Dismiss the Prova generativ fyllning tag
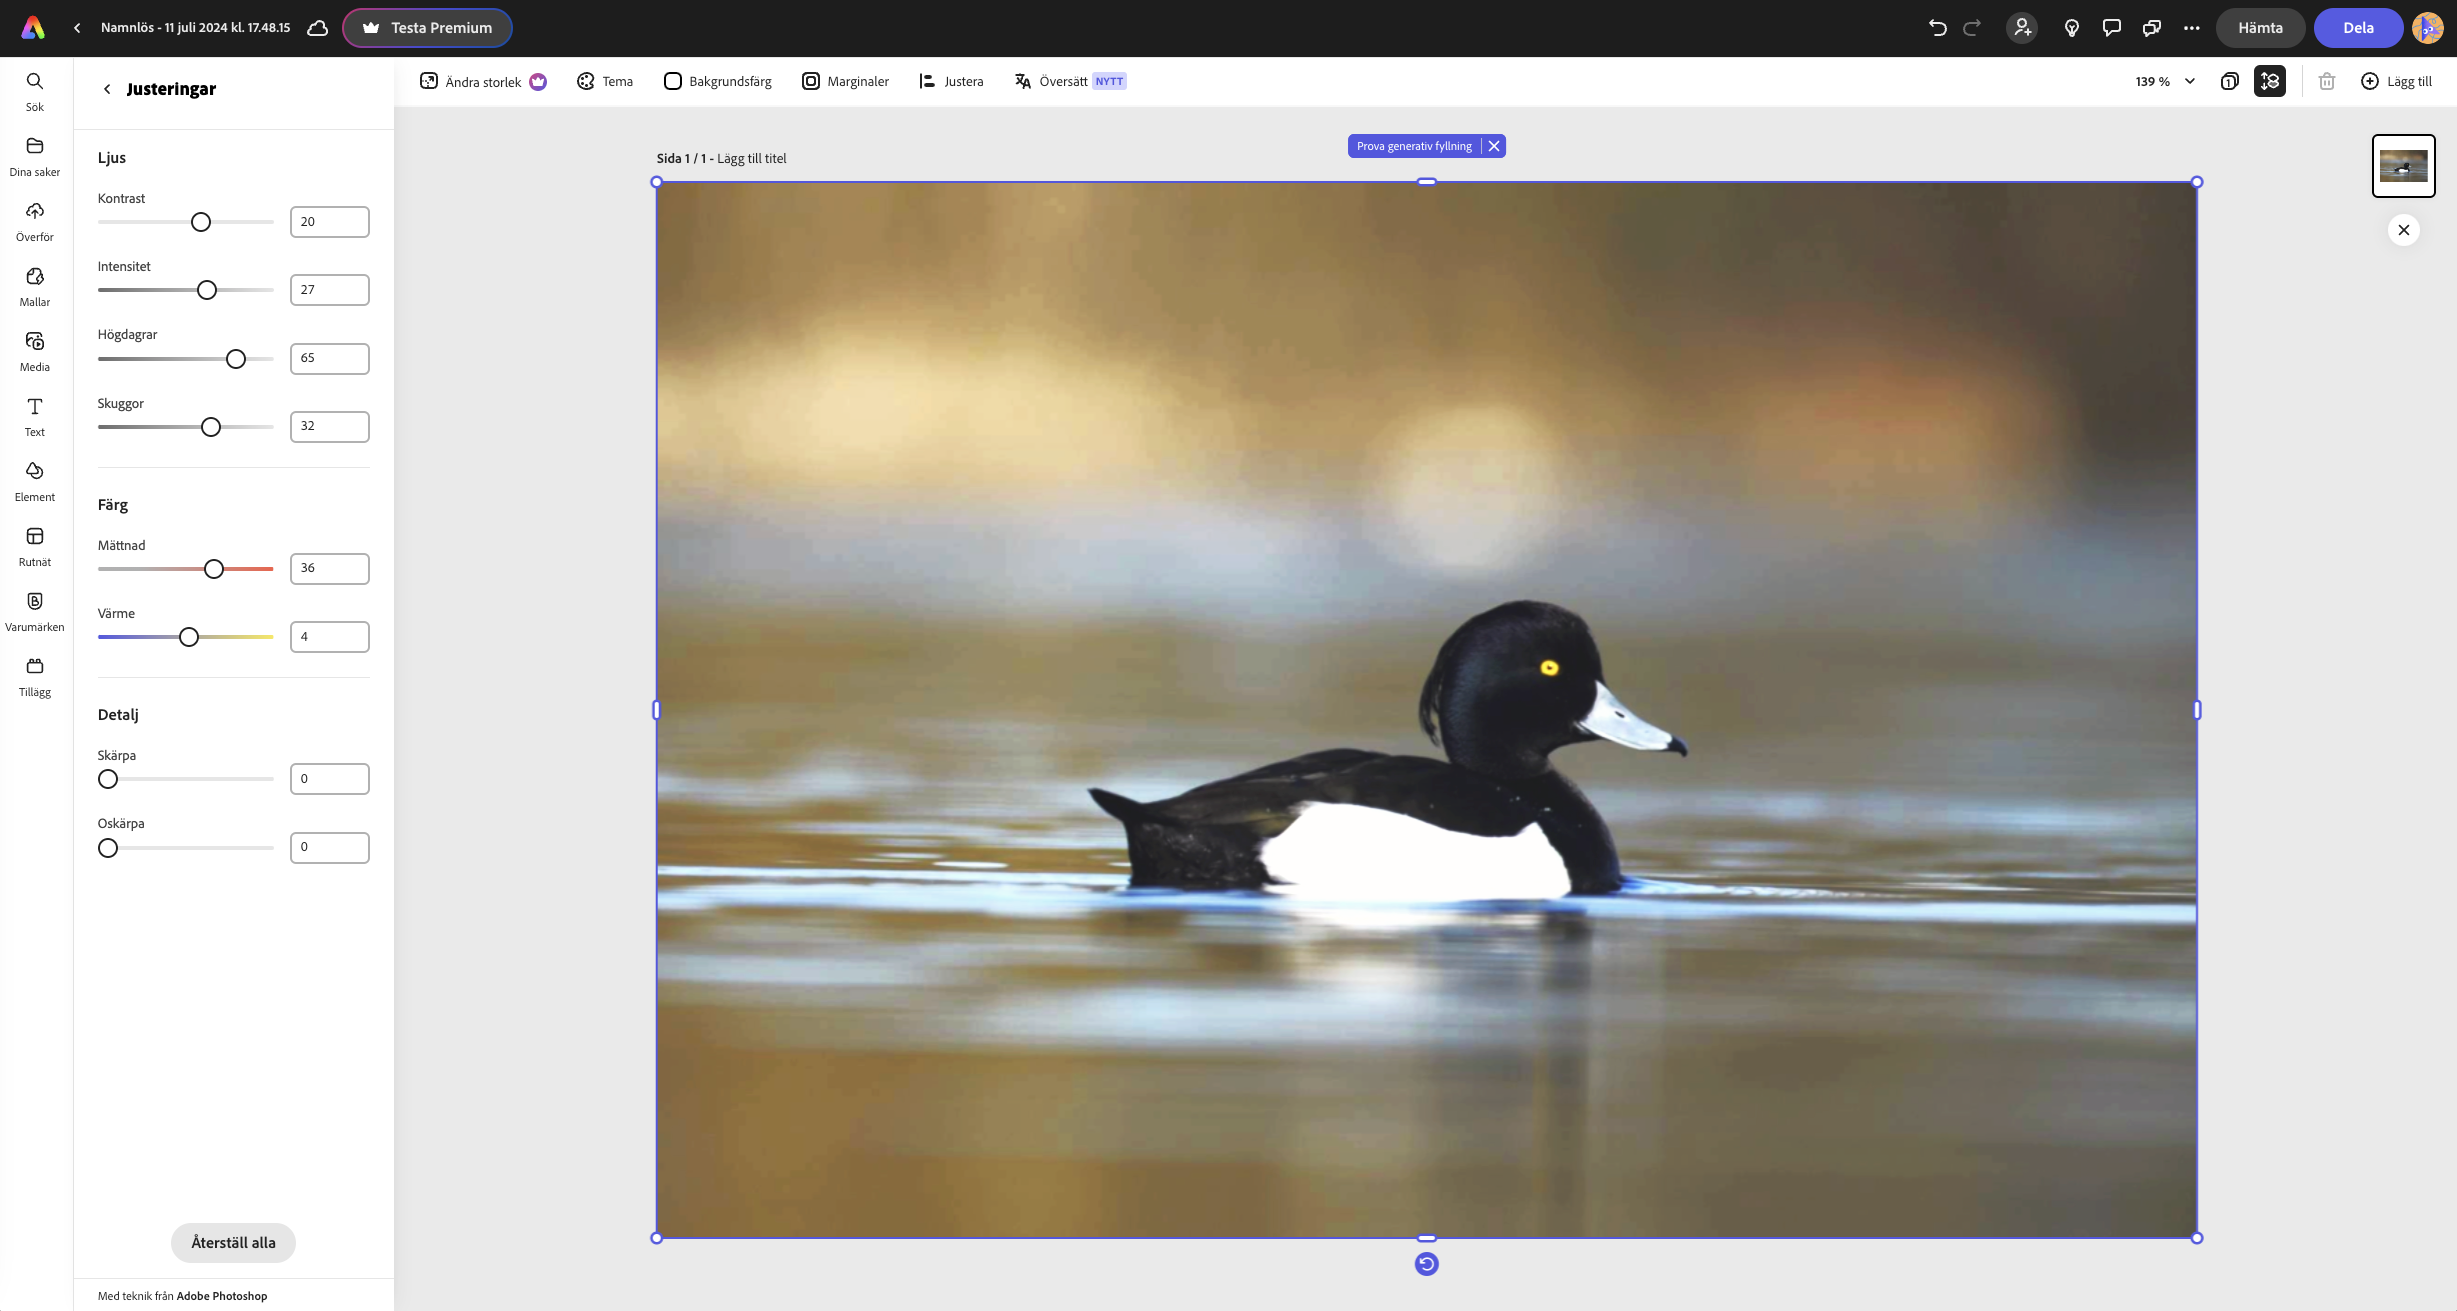 (1494, 146)
